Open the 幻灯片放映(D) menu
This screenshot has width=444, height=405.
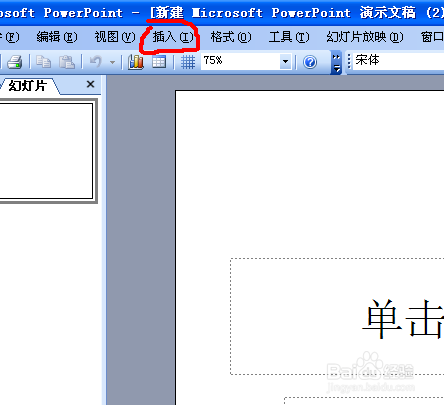(x=365, y=37)
